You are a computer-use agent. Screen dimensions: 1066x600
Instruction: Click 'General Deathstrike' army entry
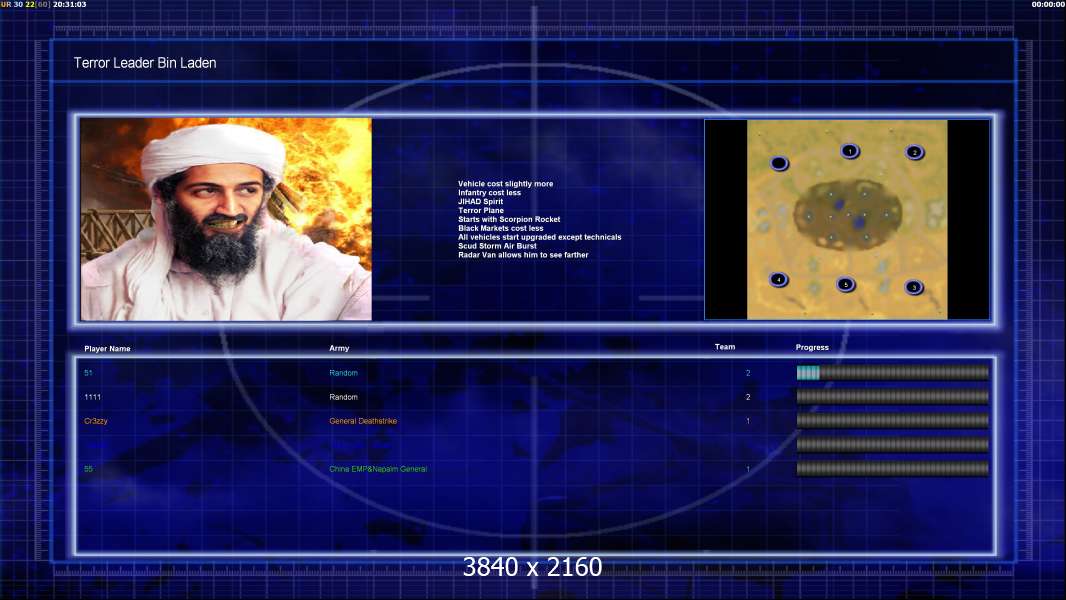tap(363, 421)
